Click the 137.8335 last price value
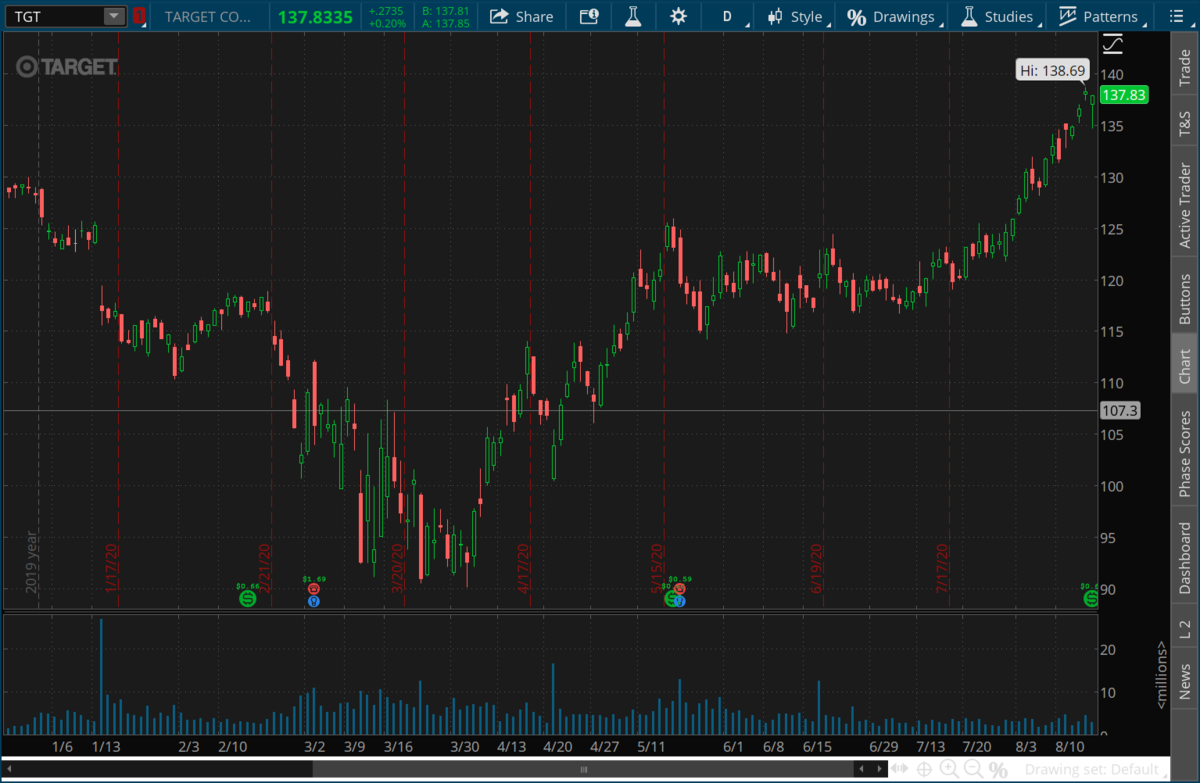Image resolution: width=1200 pixels, height=783 pixels. tap(316, 16)
